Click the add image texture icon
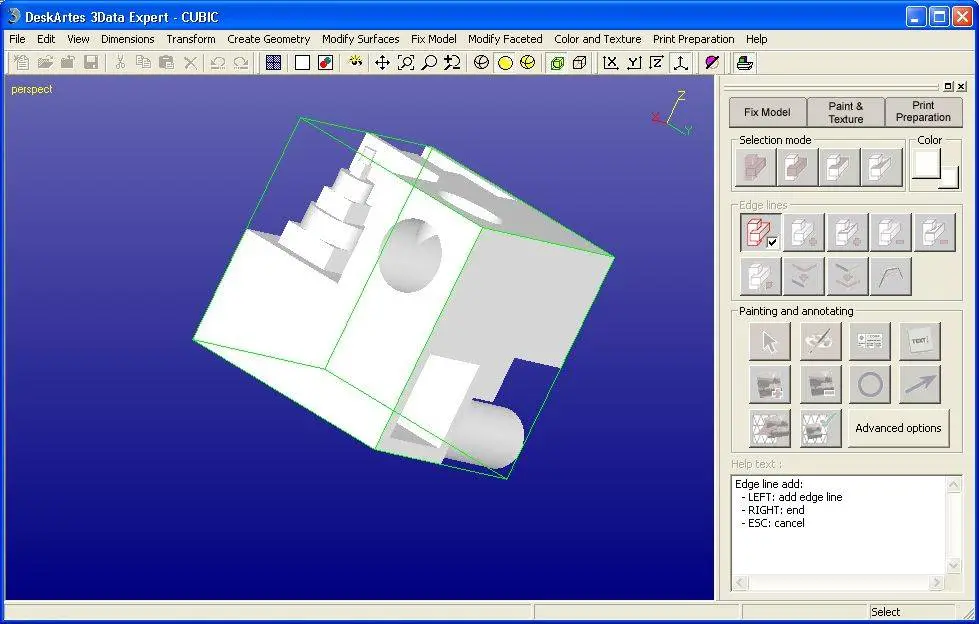Viewport: 979px width, 624px height. click(x=769, y=385)
